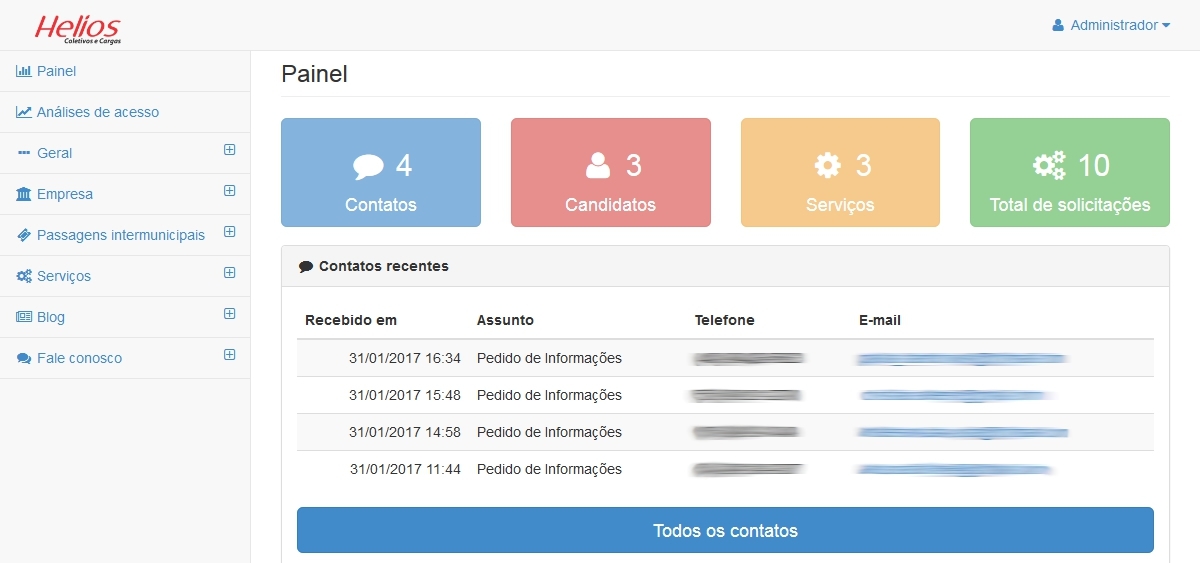The width and height of the screenshot is (1200, 563).
Task: Click Pedido de Informações in the 11:44 row
Action: click(549, 469)
